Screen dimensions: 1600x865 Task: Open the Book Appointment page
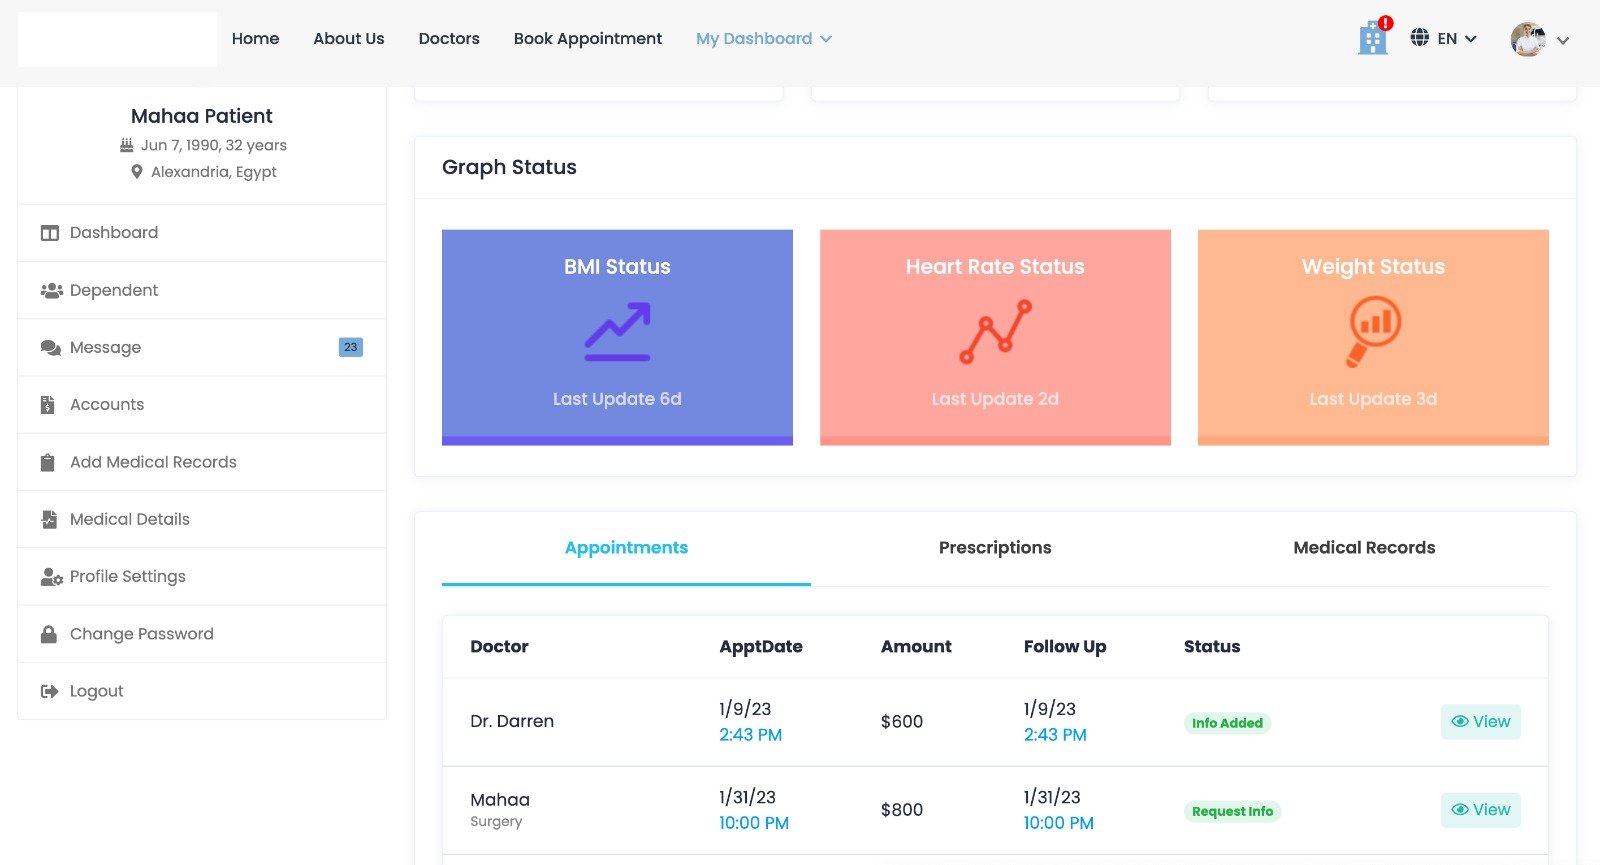tap(588, 38)
